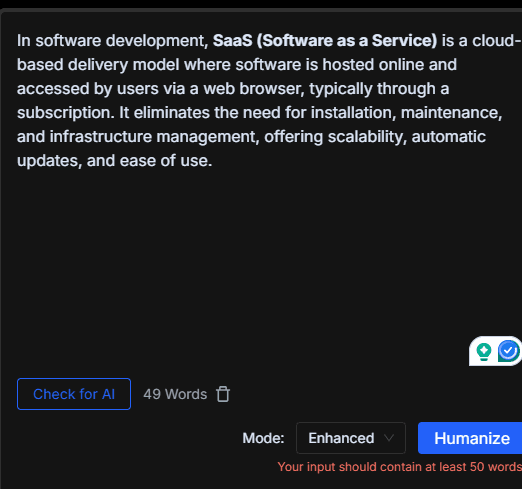Click the Mode: label
The image size is (522, 489).
point(263,438)
